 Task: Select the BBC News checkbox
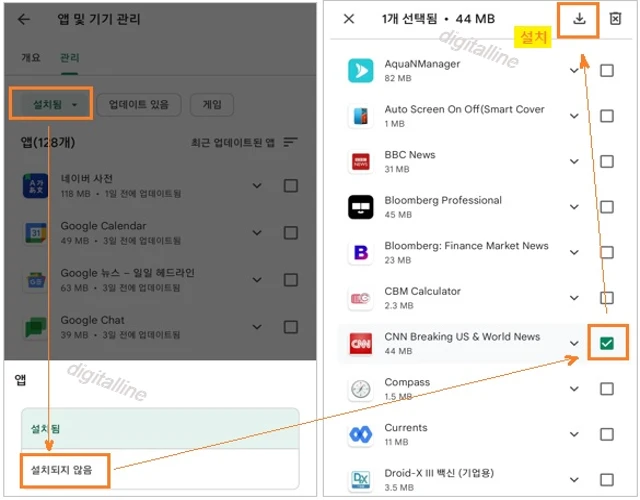[x=607, y=162]
